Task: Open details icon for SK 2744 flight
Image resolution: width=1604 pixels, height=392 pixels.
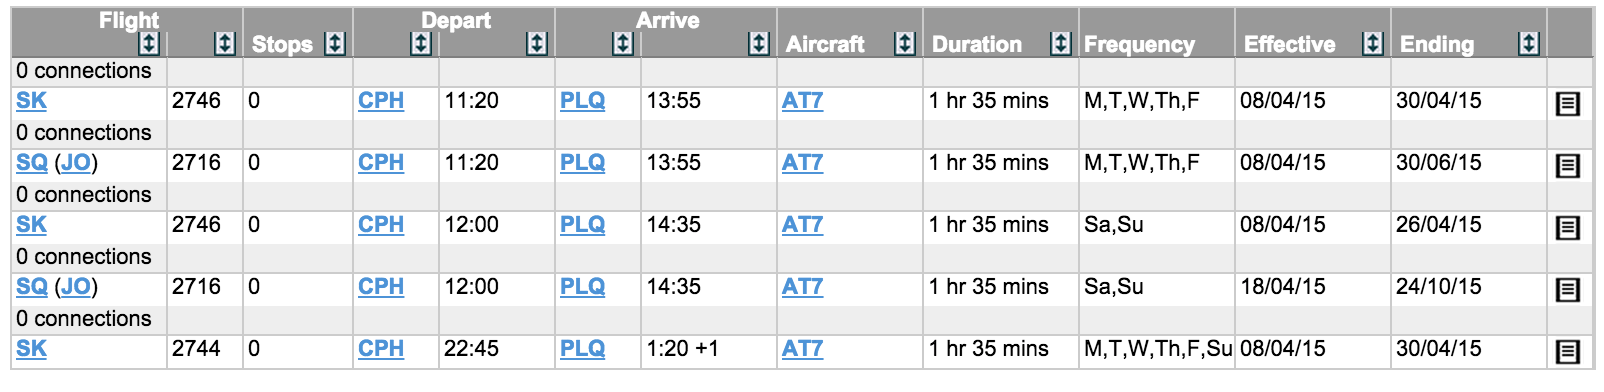Action: click(x=1568, y=351)
